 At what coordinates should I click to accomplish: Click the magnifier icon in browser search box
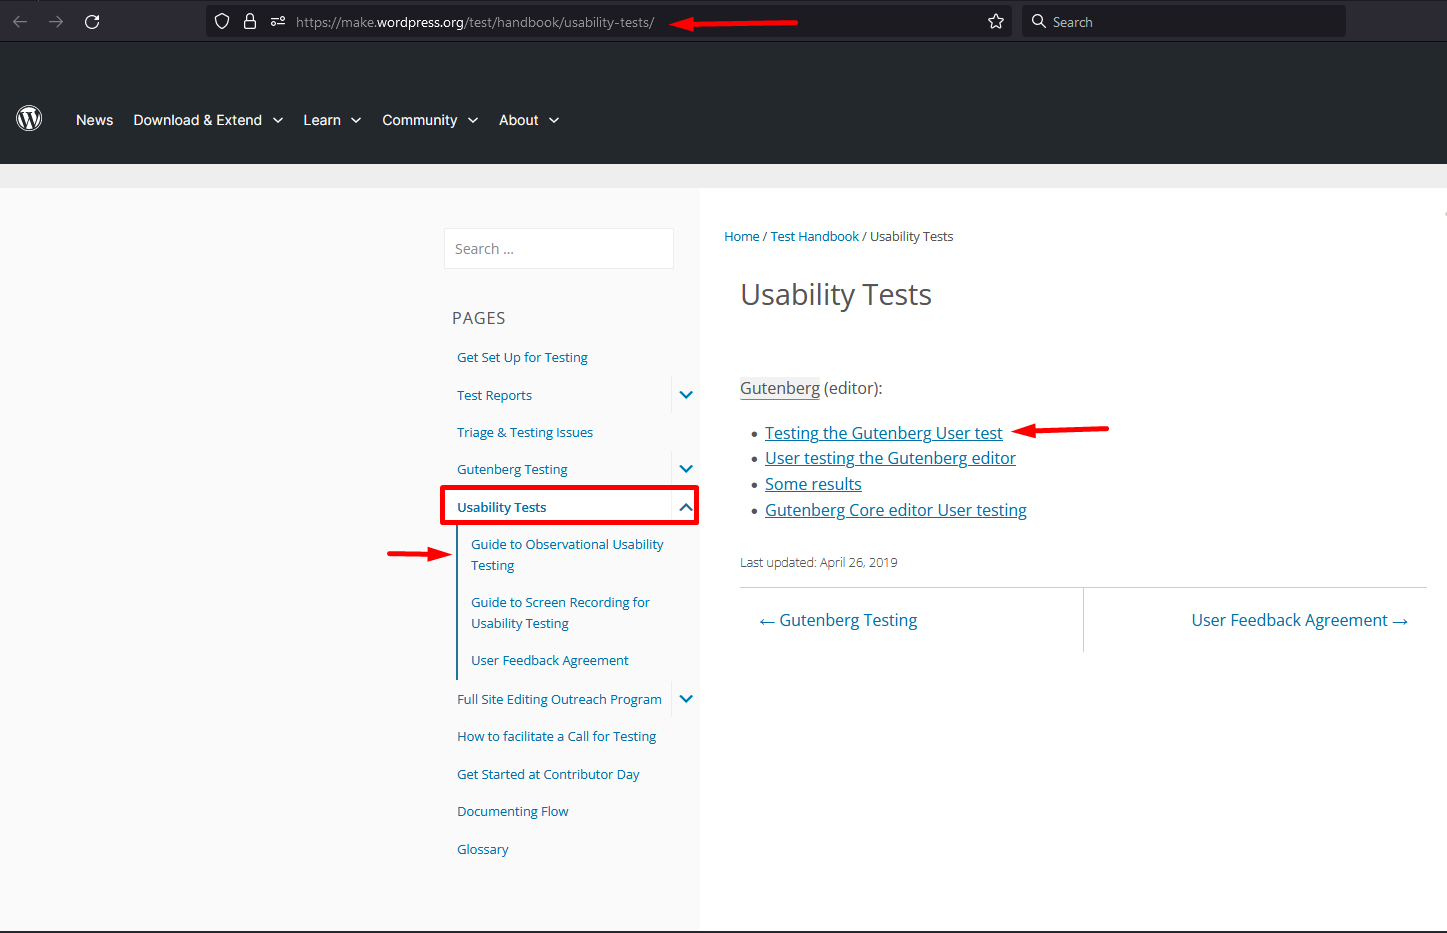tap(1039, 21)
